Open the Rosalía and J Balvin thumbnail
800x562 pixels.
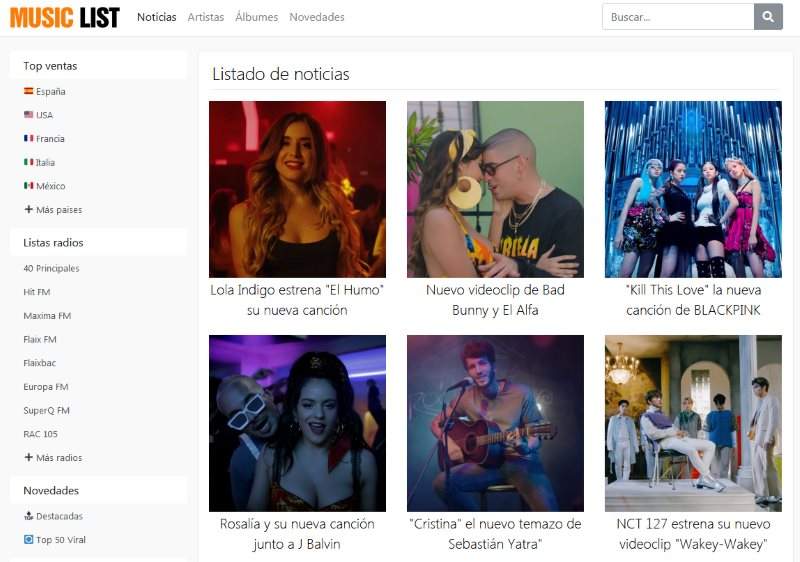297,423
